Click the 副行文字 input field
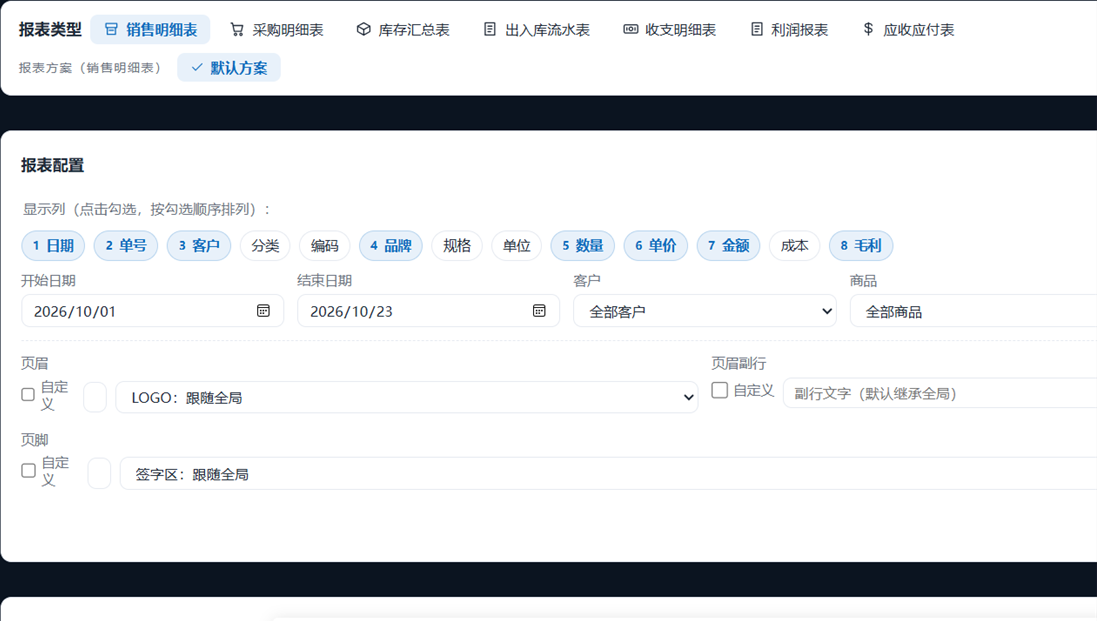1097x621 pixels. (940, 393)
